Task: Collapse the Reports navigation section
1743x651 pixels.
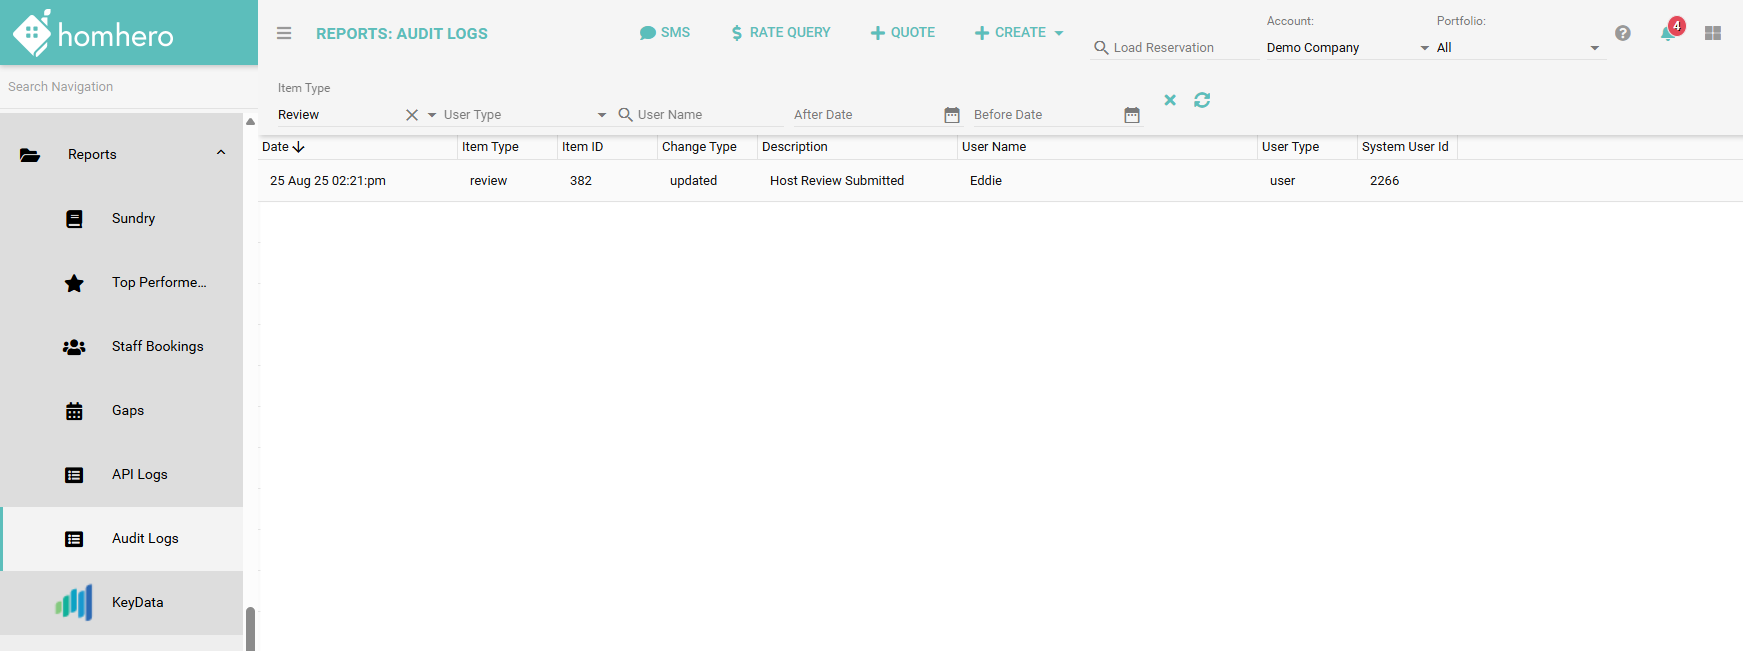Action: point(221,154)
